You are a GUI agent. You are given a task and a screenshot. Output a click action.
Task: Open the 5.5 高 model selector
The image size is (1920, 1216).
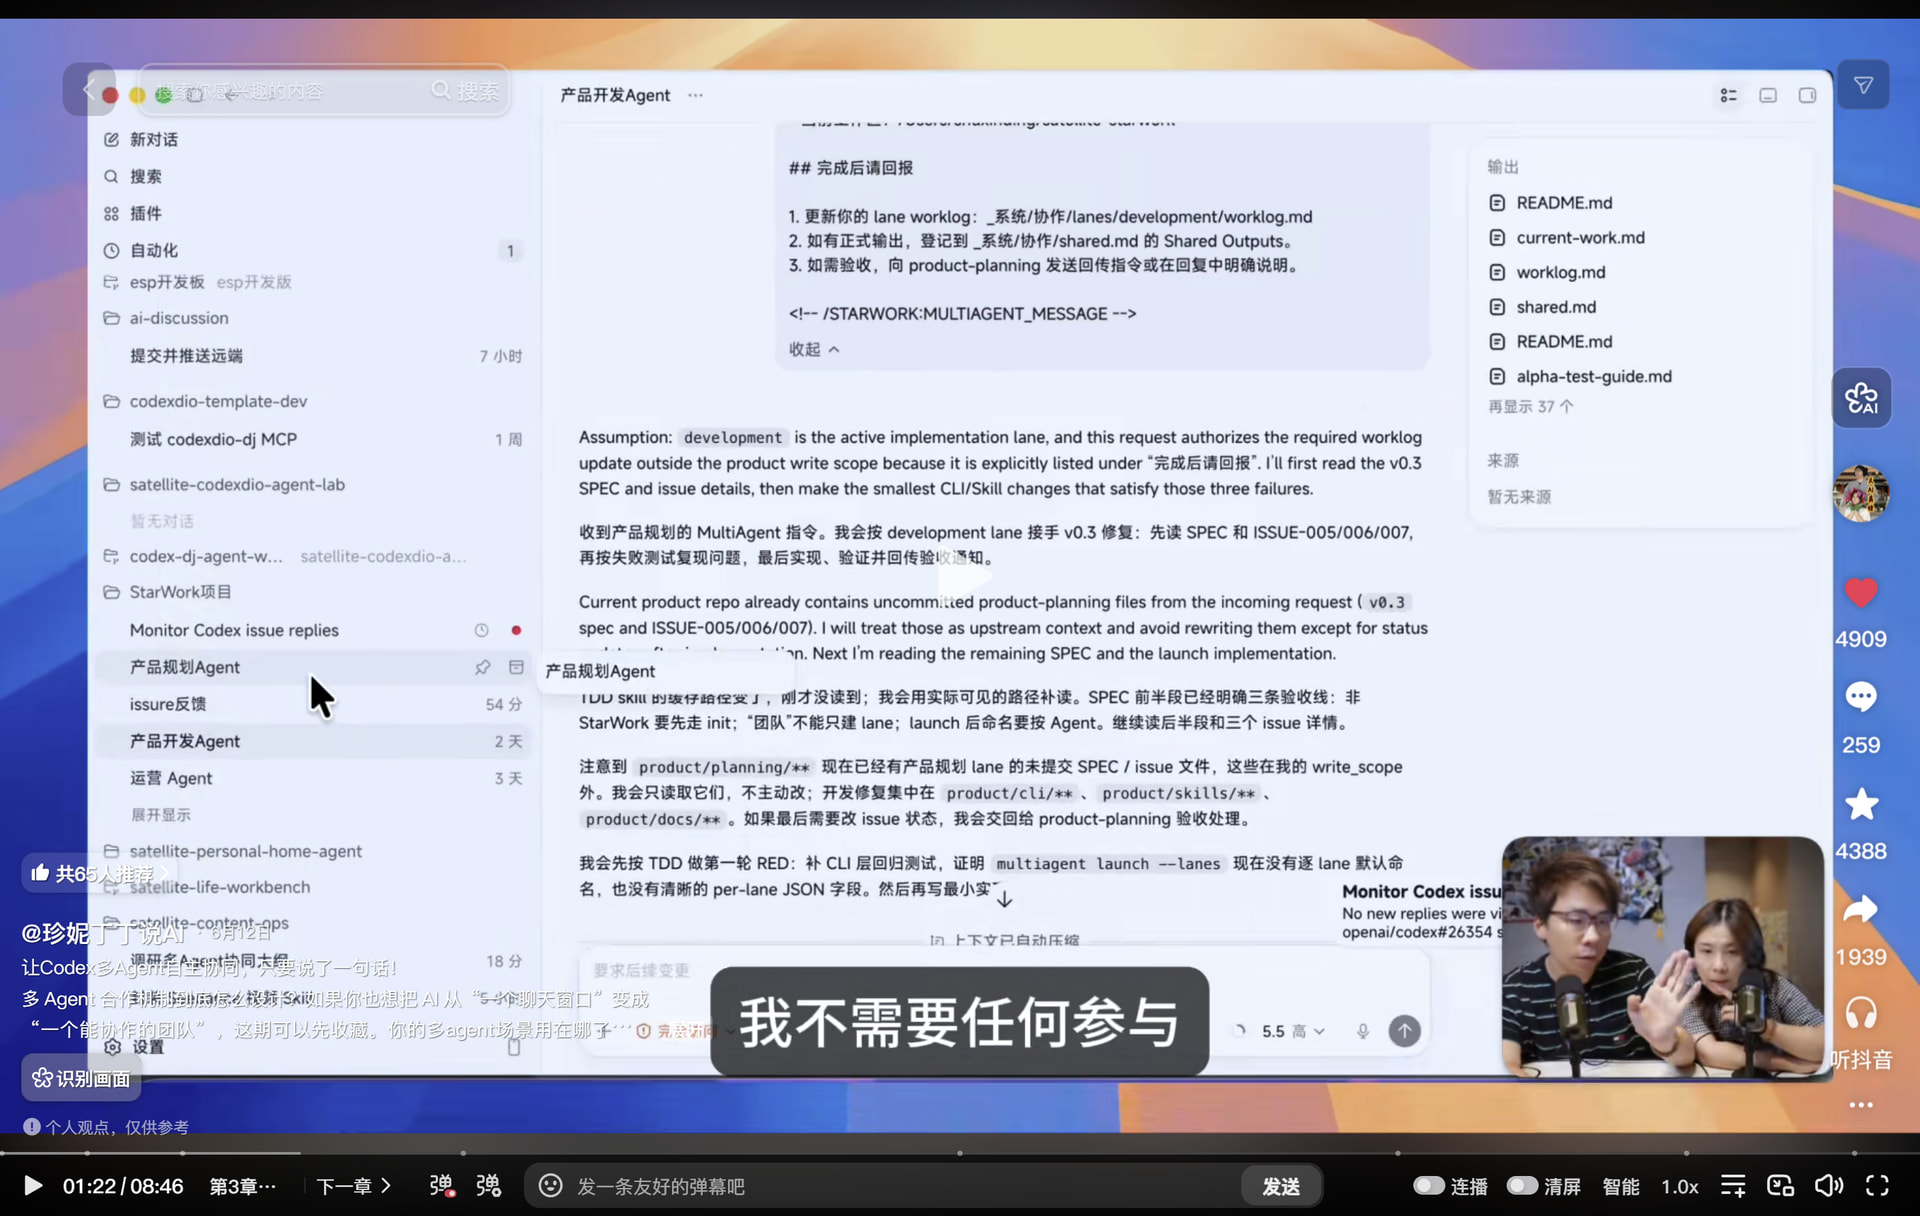click(x=1293, y=1031)
